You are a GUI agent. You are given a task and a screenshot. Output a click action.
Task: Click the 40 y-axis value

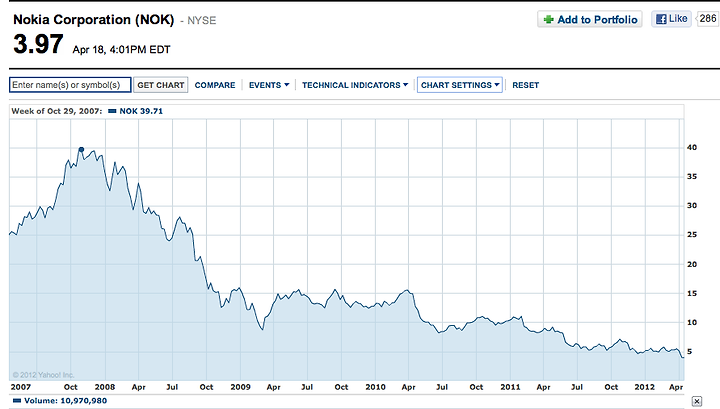692,147
